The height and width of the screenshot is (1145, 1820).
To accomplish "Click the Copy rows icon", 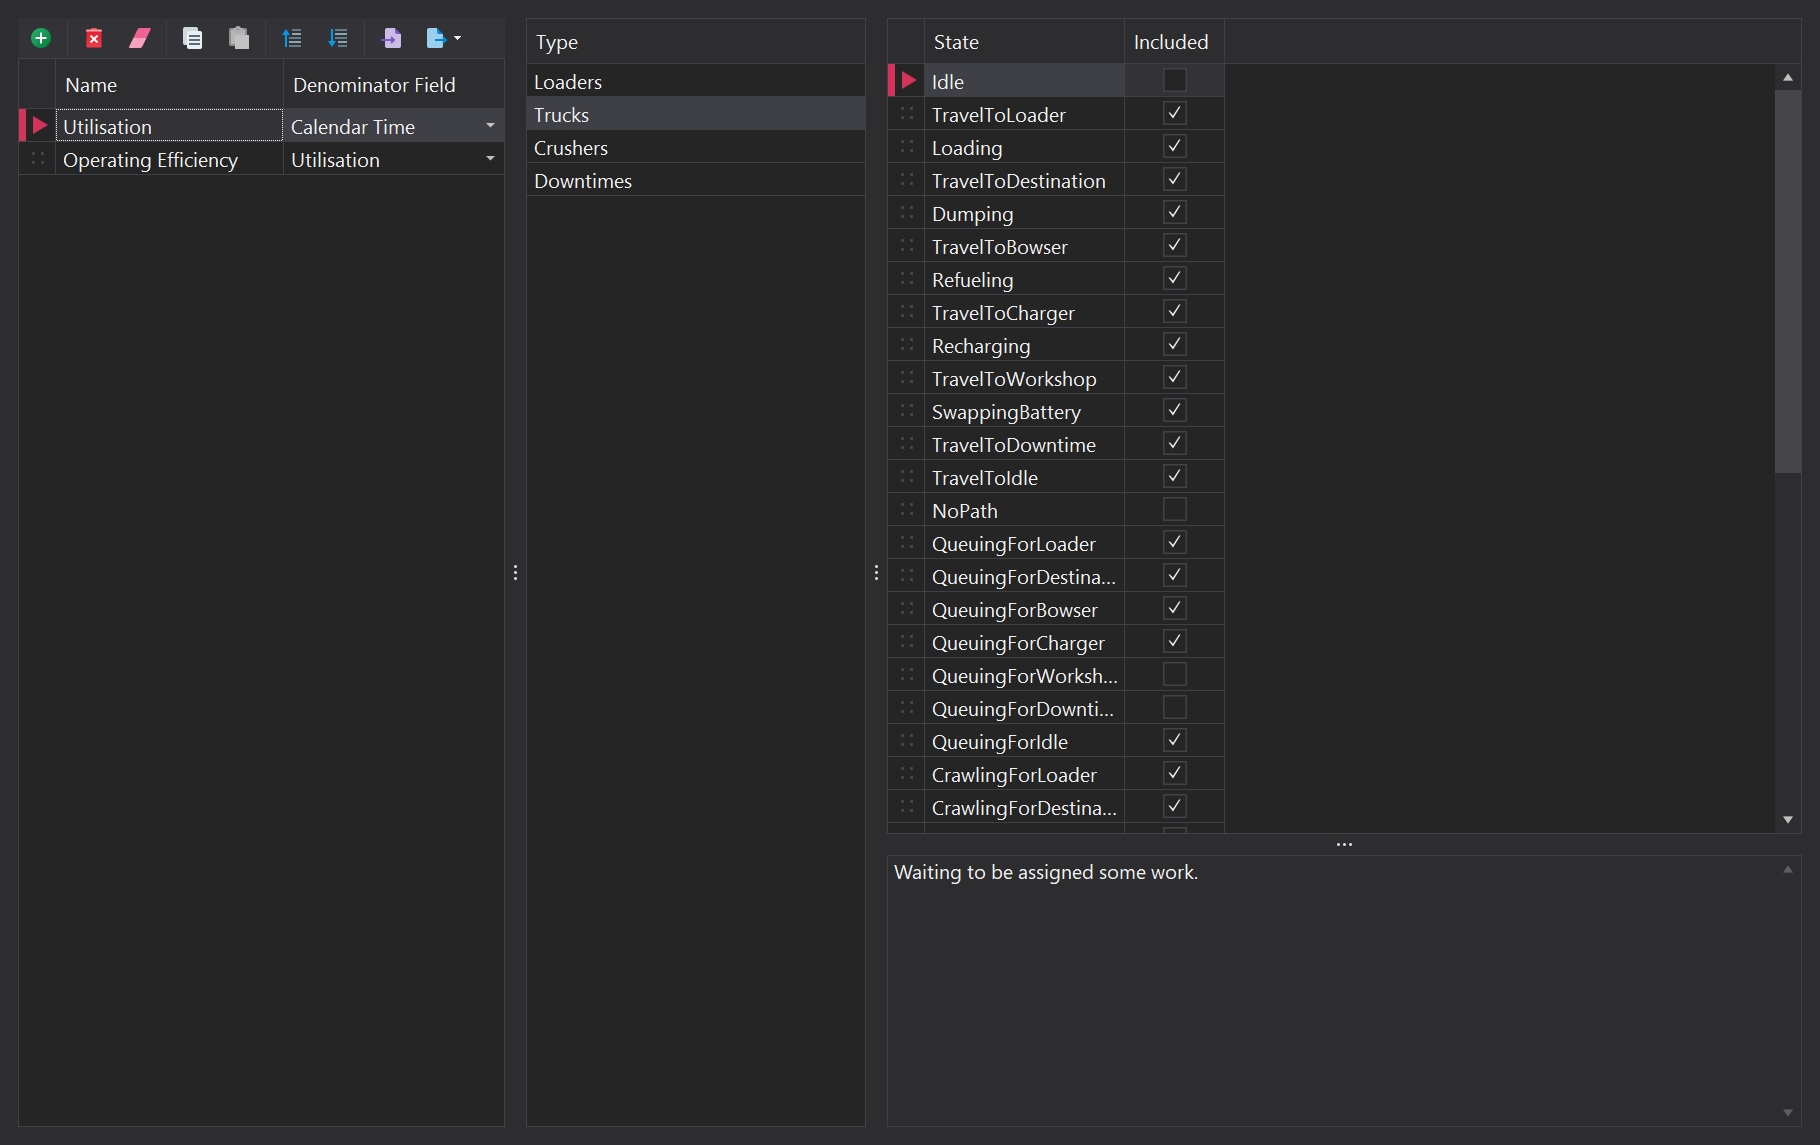I will click(193, 38).
